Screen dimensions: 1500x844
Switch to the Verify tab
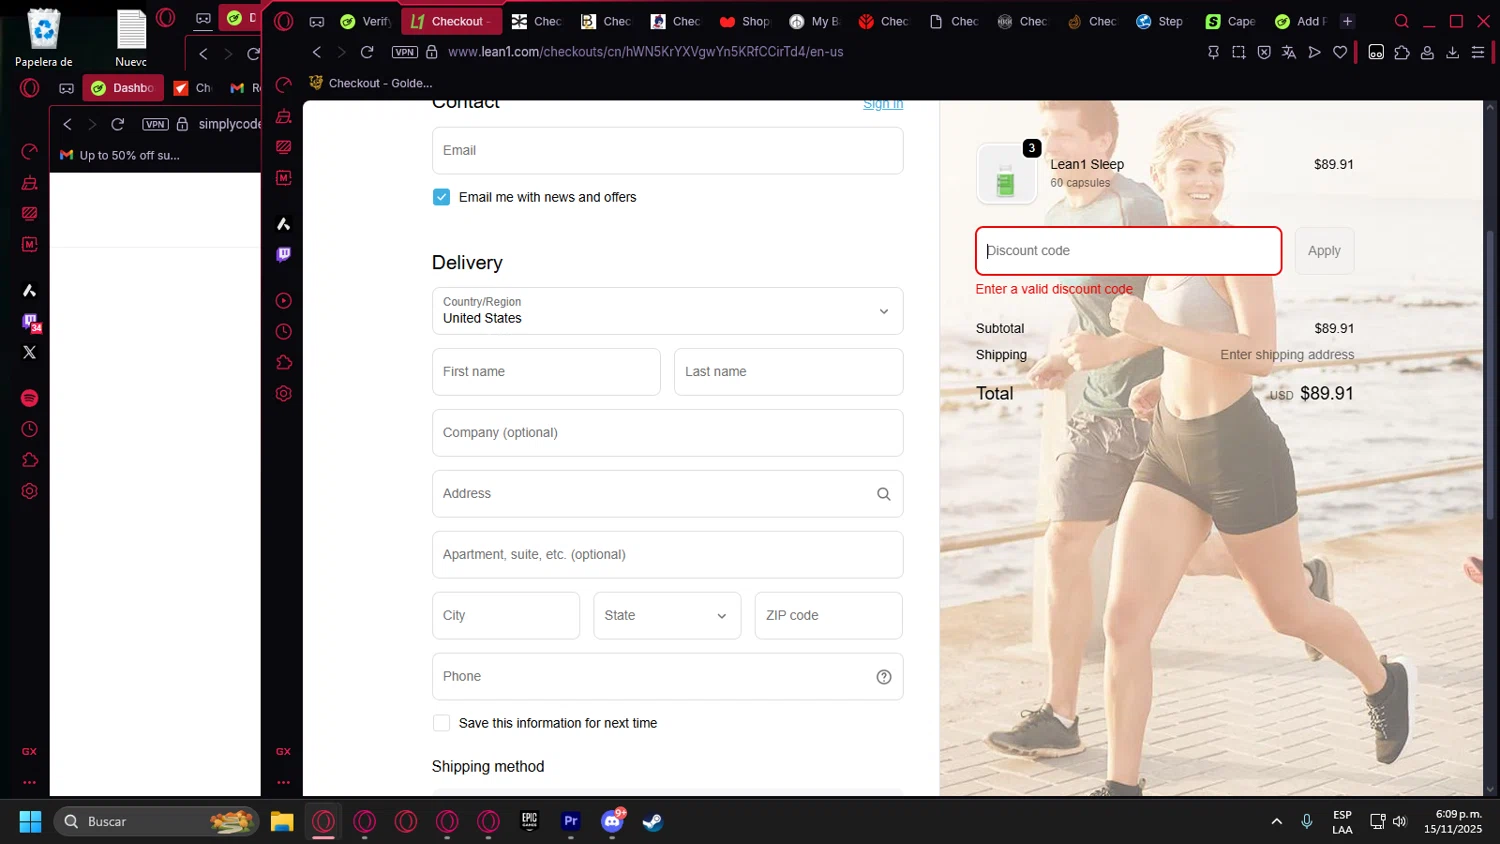[366, 21]
